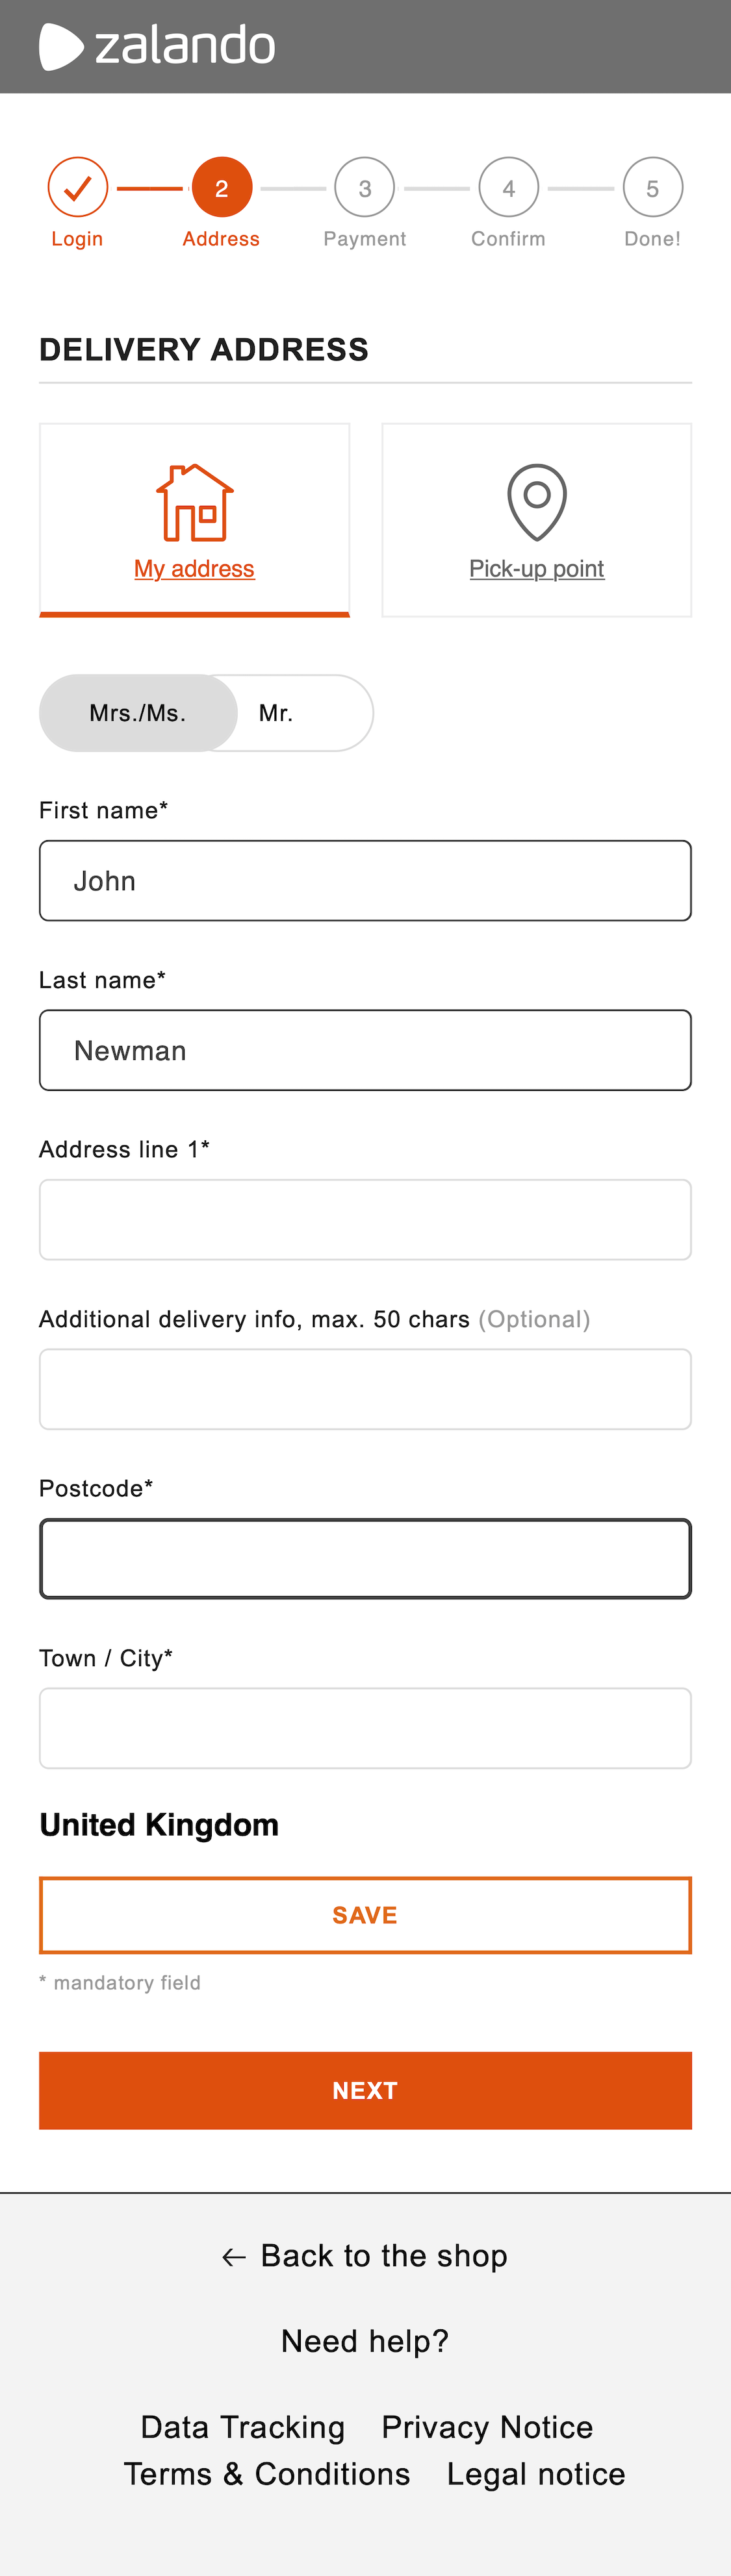Click the completed Login checkmark icon
The image size is (731, 2576).
coord(77,187)
